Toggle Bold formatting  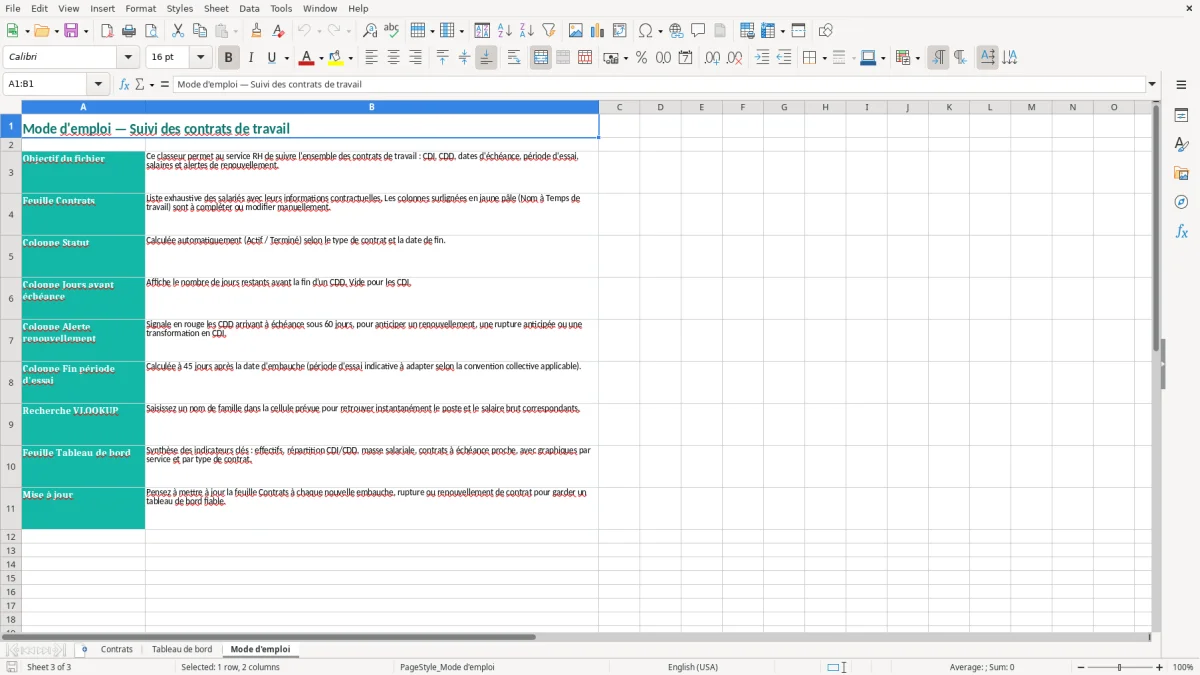[228, 58]
